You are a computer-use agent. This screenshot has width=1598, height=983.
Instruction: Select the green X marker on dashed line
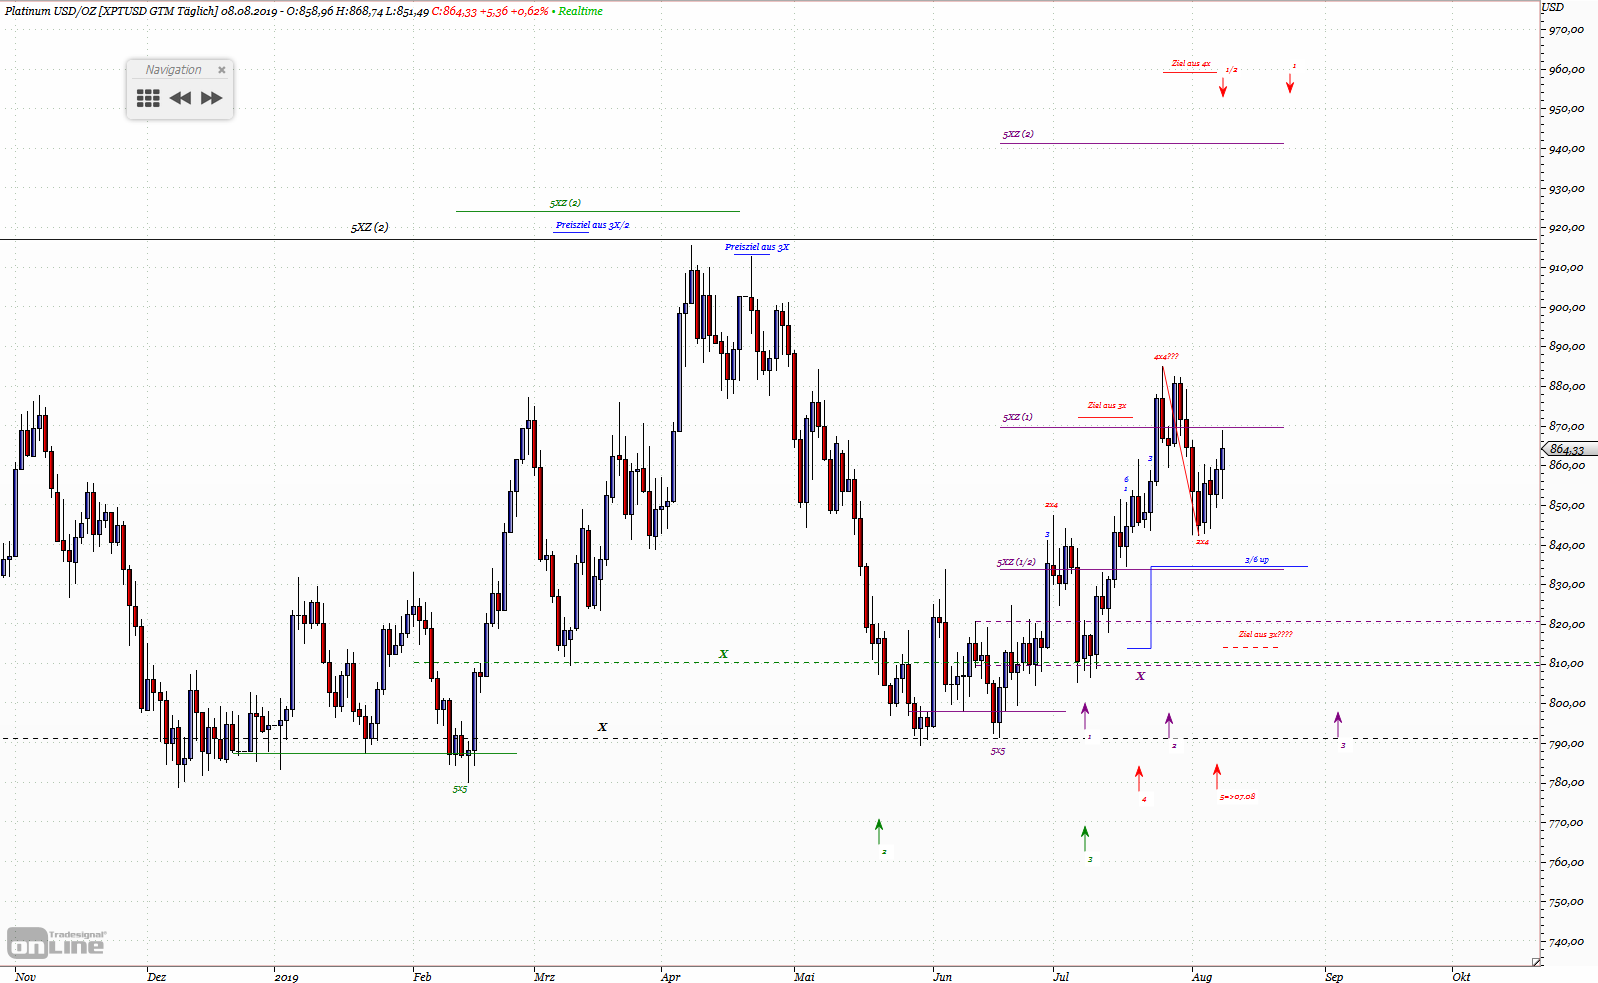(723, 654)
